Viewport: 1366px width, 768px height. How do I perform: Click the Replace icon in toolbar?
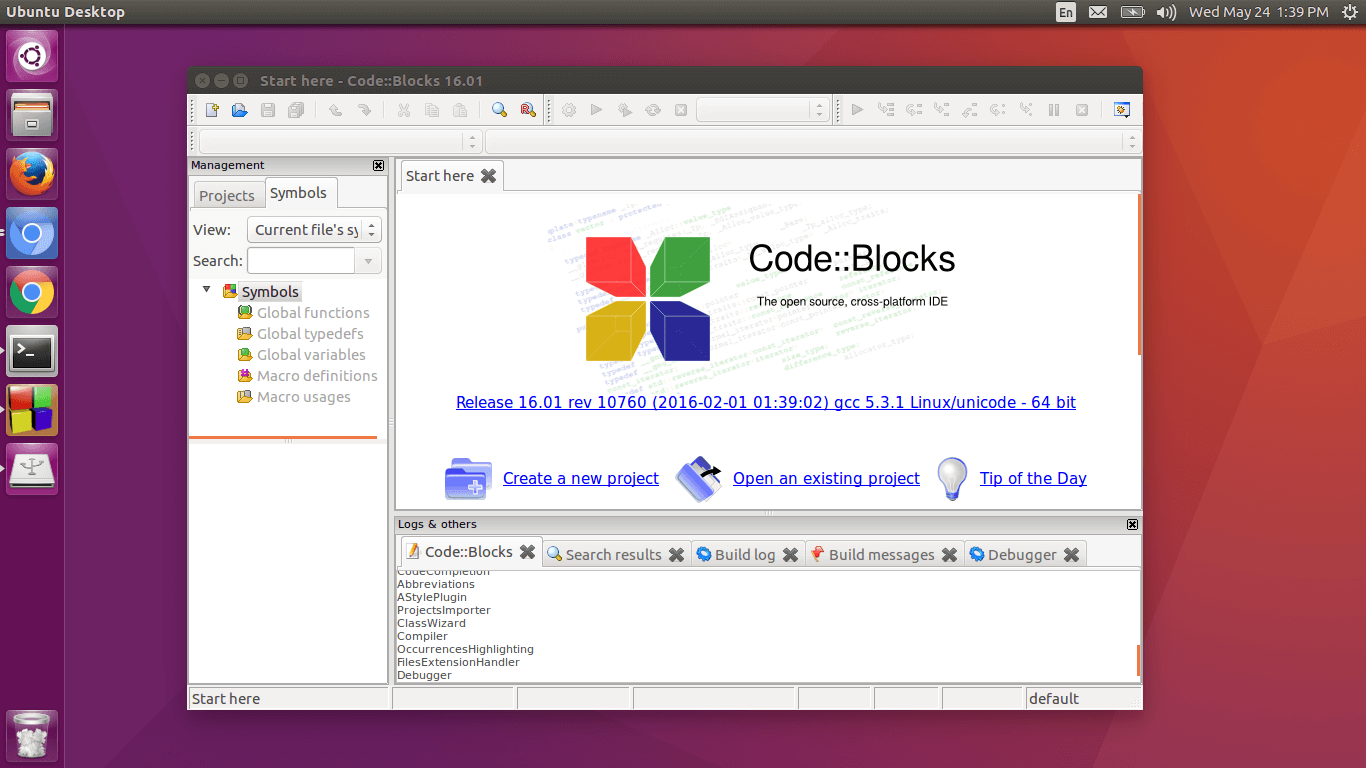528,110
